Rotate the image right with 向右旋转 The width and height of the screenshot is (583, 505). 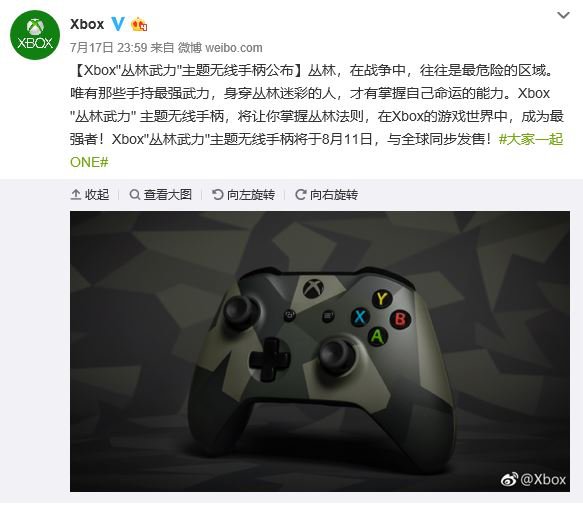click(326, 194)
